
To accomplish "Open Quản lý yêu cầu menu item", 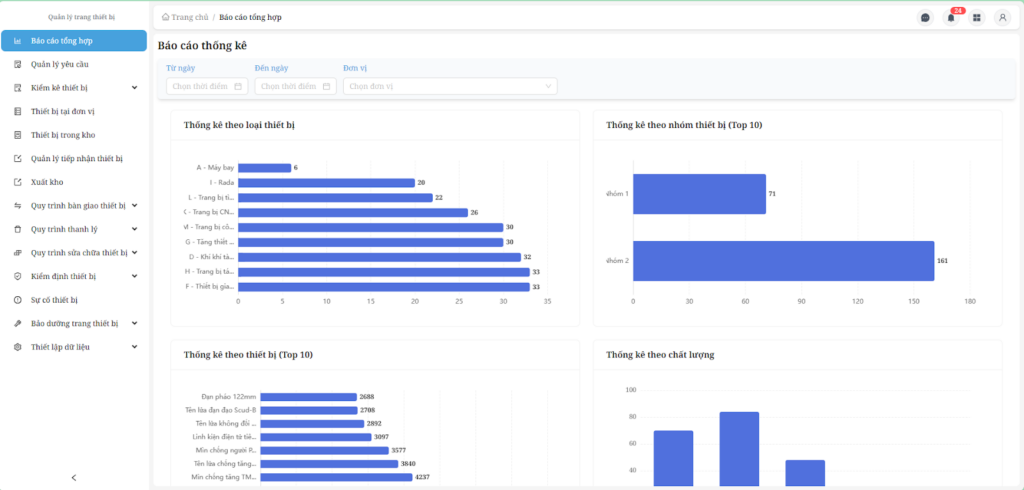I will pyautogui.click(x=60, y=64).
